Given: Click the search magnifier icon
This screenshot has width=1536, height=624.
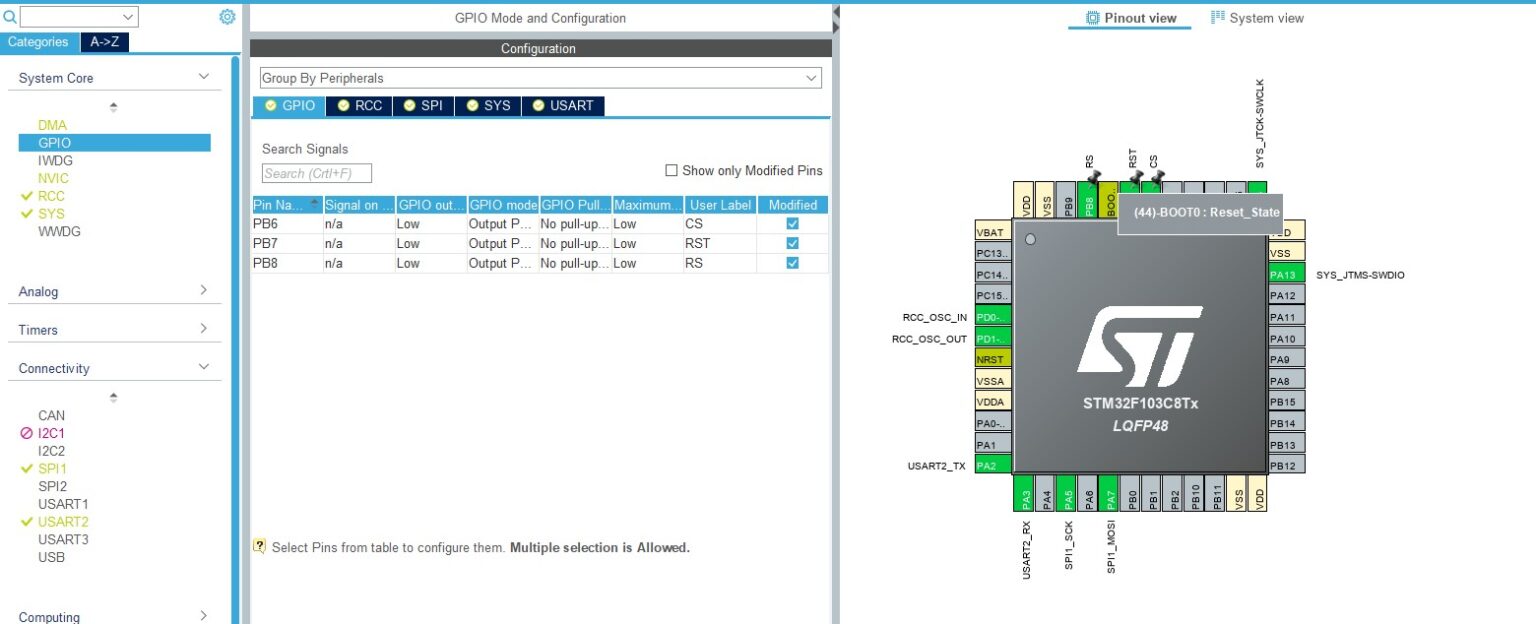Looking at the screenshot, I should coord(10,17).
